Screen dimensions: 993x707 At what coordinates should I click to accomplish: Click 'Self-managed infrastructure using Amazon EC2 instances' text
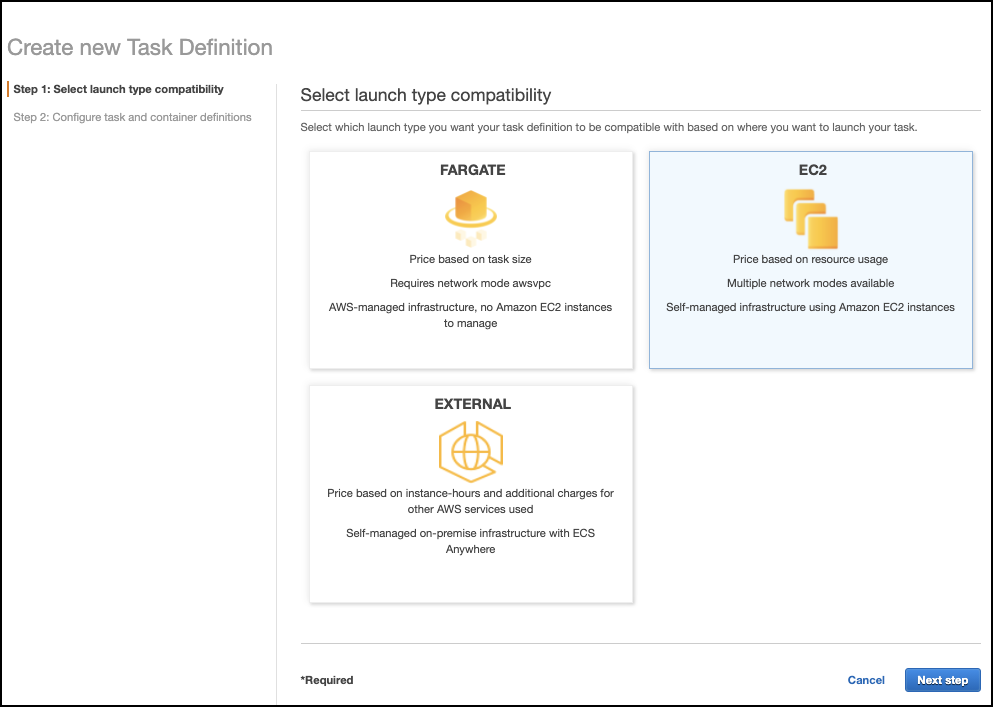tap(811, 307)
